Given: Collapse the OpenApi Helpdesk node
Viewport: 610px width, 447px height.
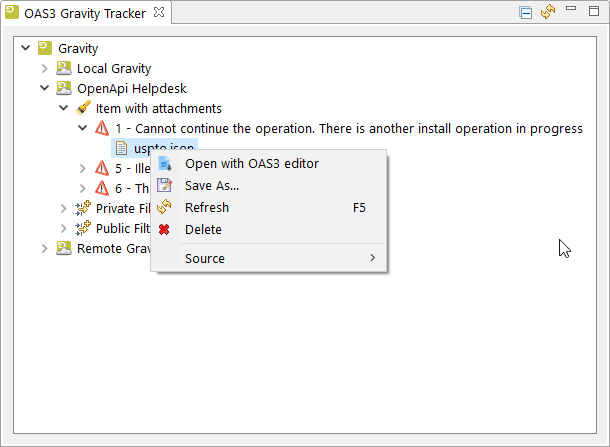Looking at the screenshot, I should point(45,88).
